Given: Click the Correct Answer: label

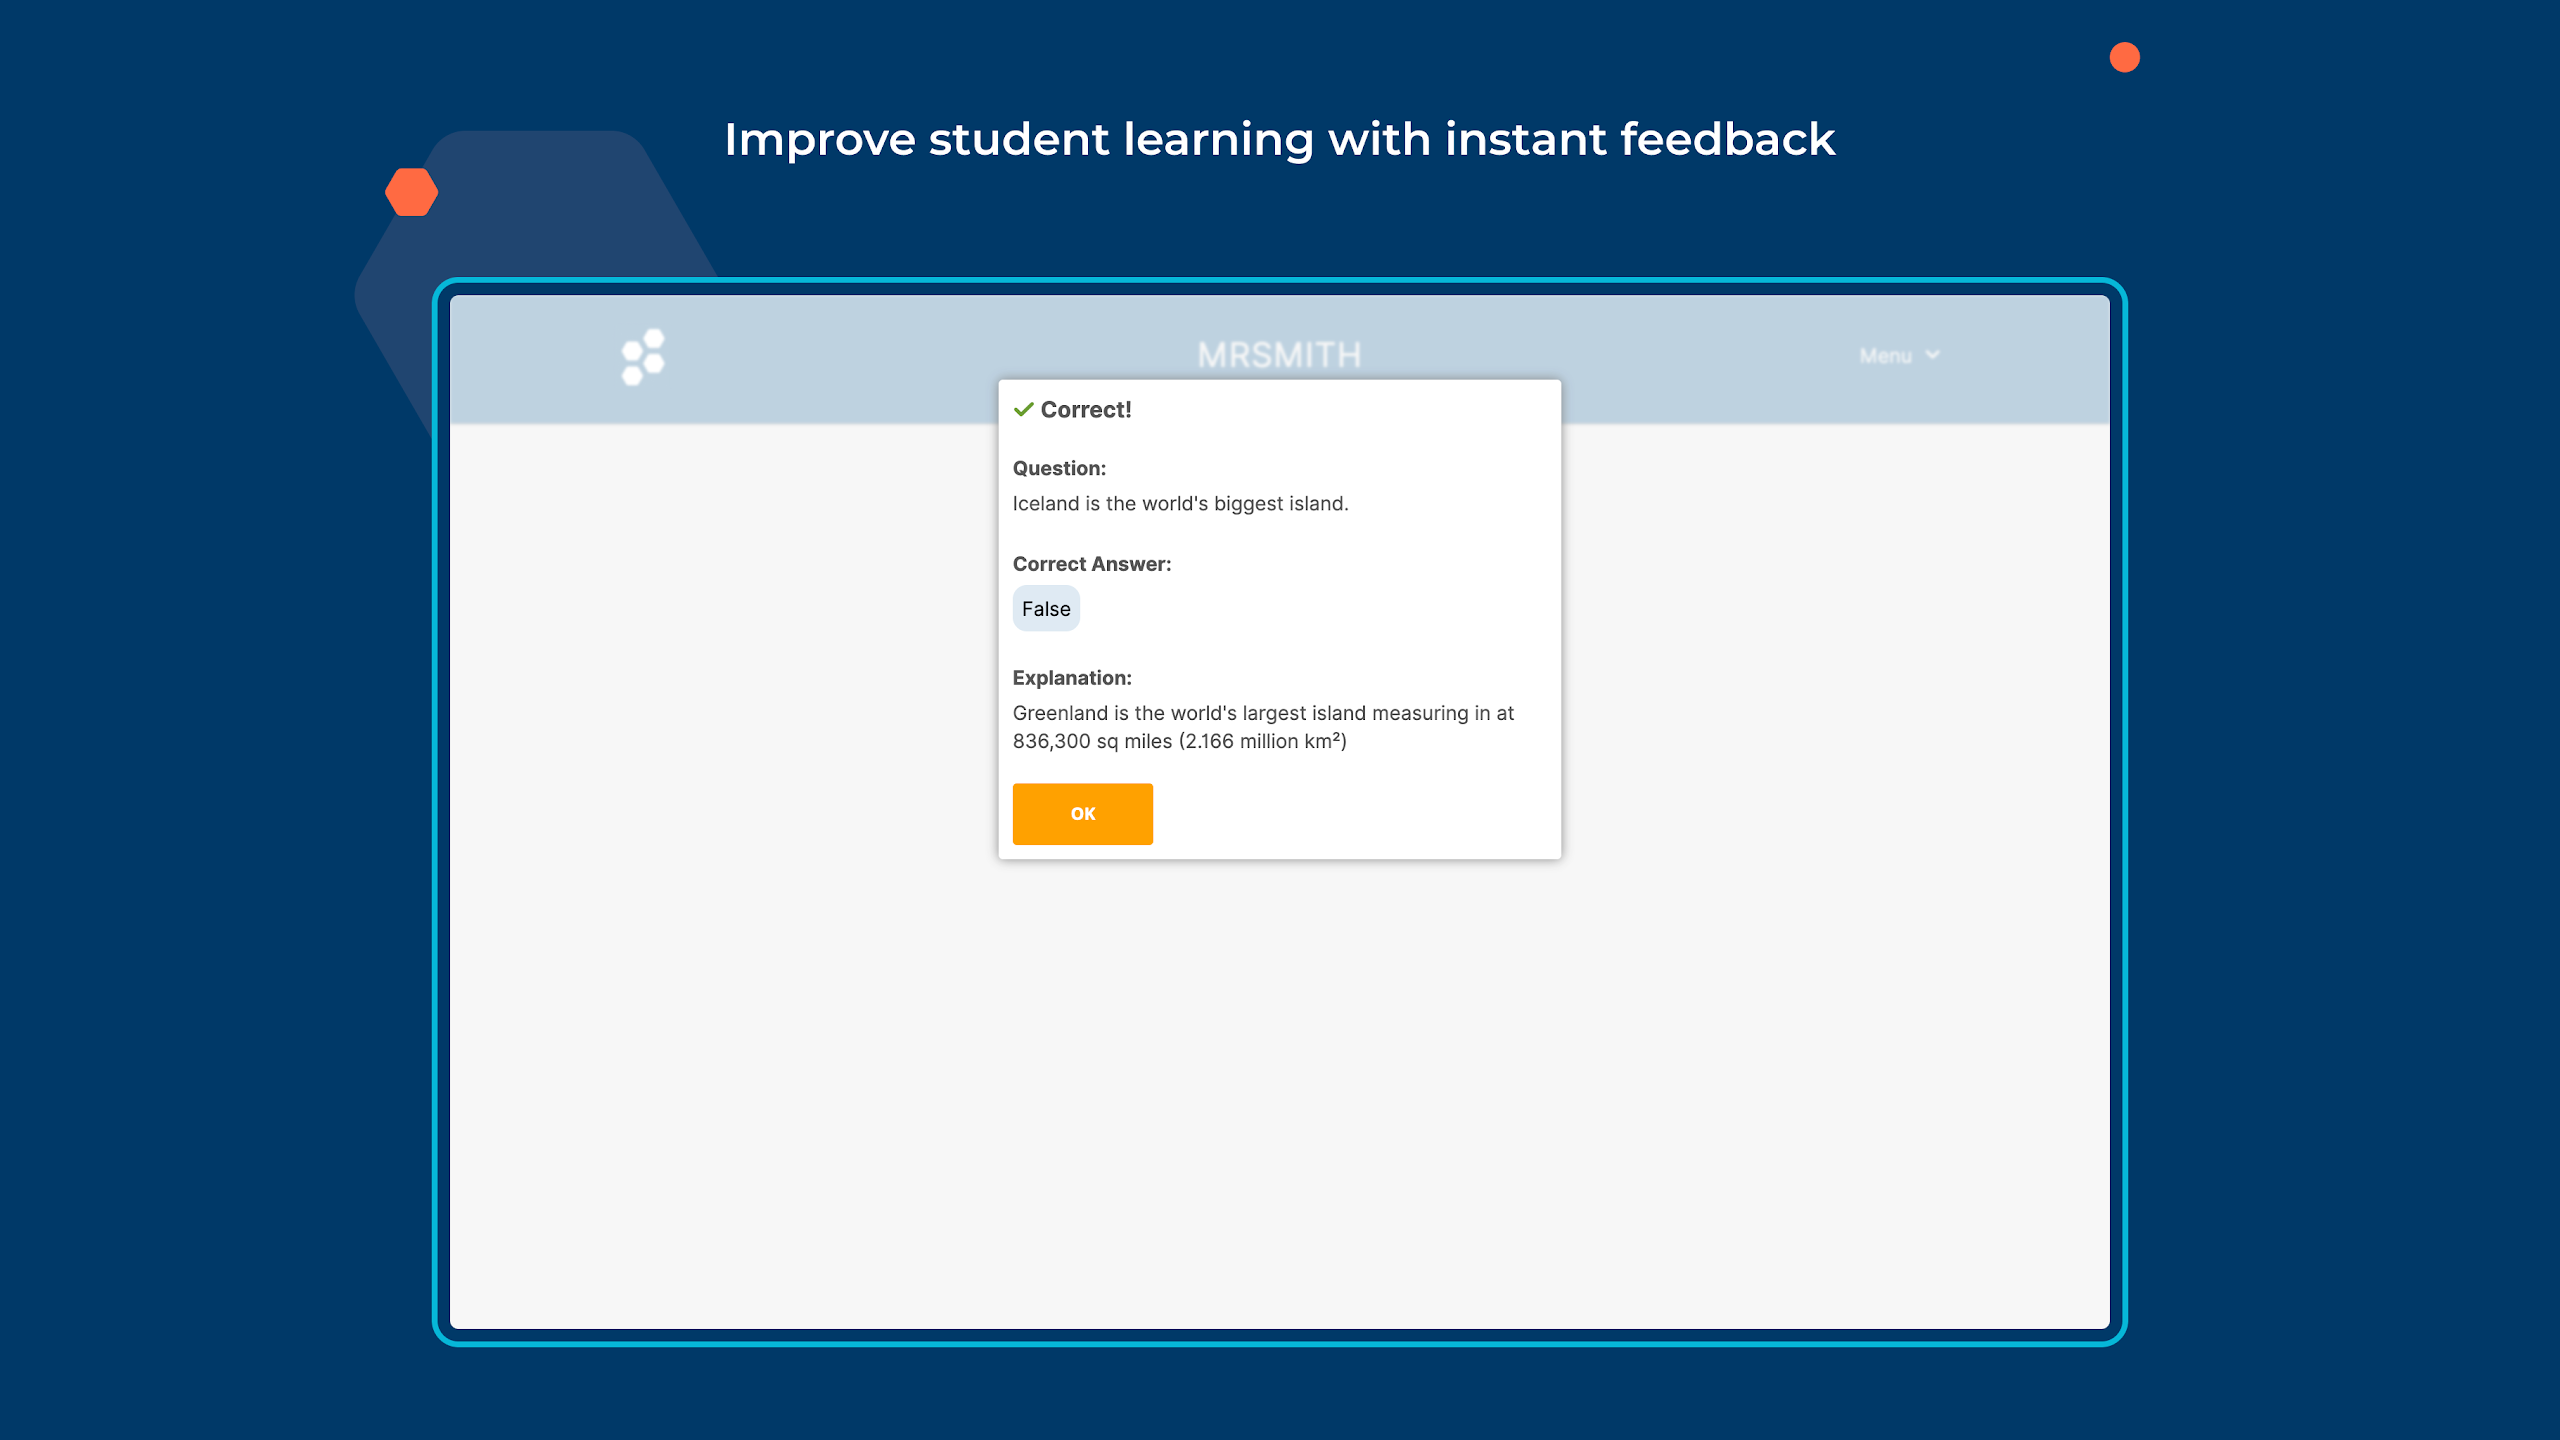Looking at the screenshot, I should click(x=1092, y=564).
